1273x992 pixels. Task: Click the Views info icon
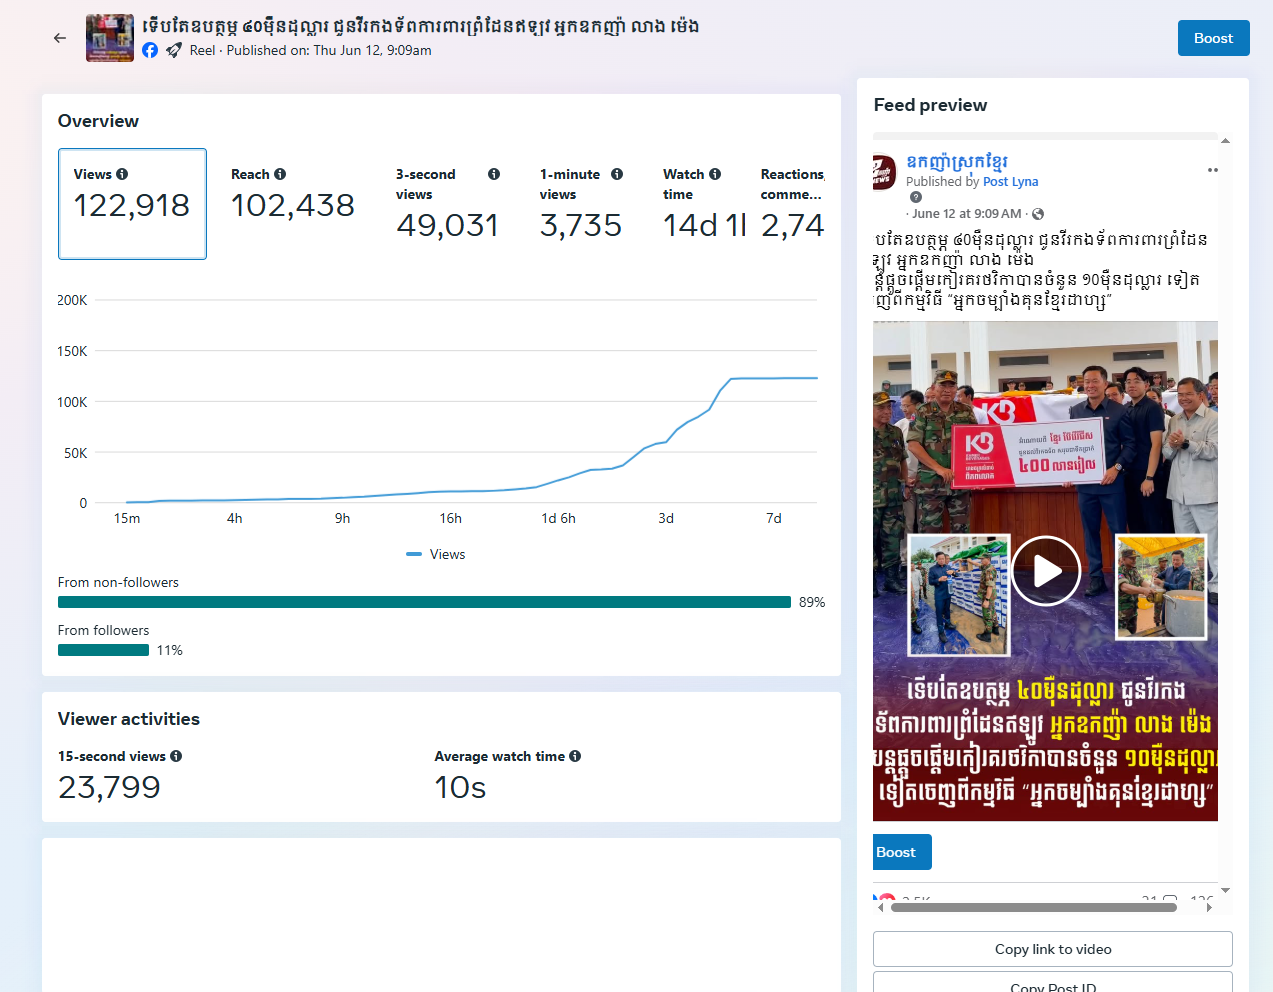pyautogui.click(x=122, y=174)
